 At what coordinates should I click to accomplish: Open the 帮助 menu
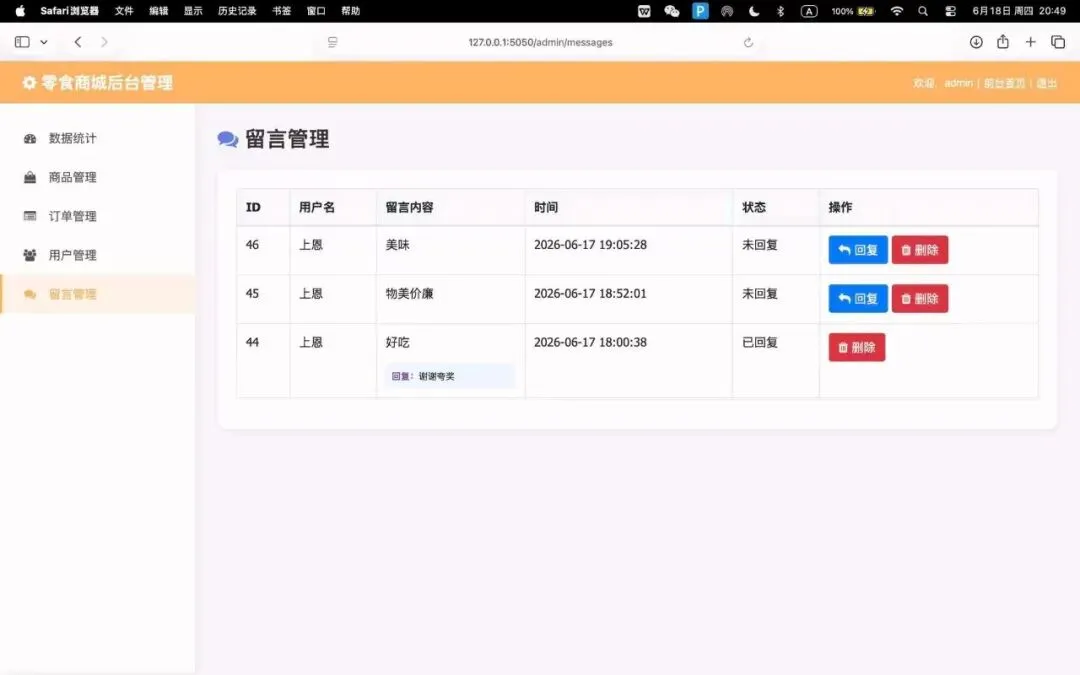350,10
